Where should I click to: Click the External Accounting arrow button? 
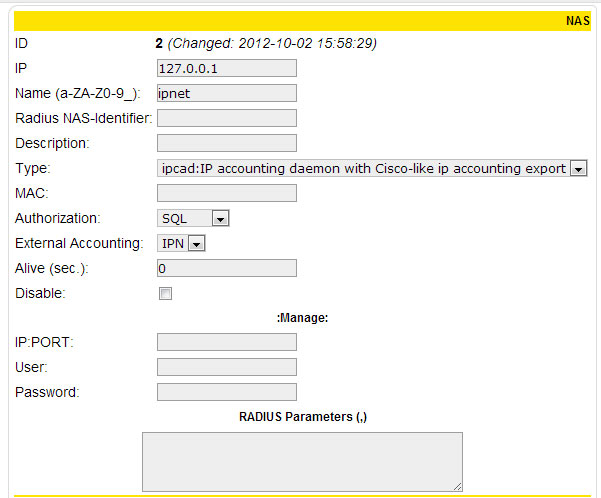tap(197, 243)
